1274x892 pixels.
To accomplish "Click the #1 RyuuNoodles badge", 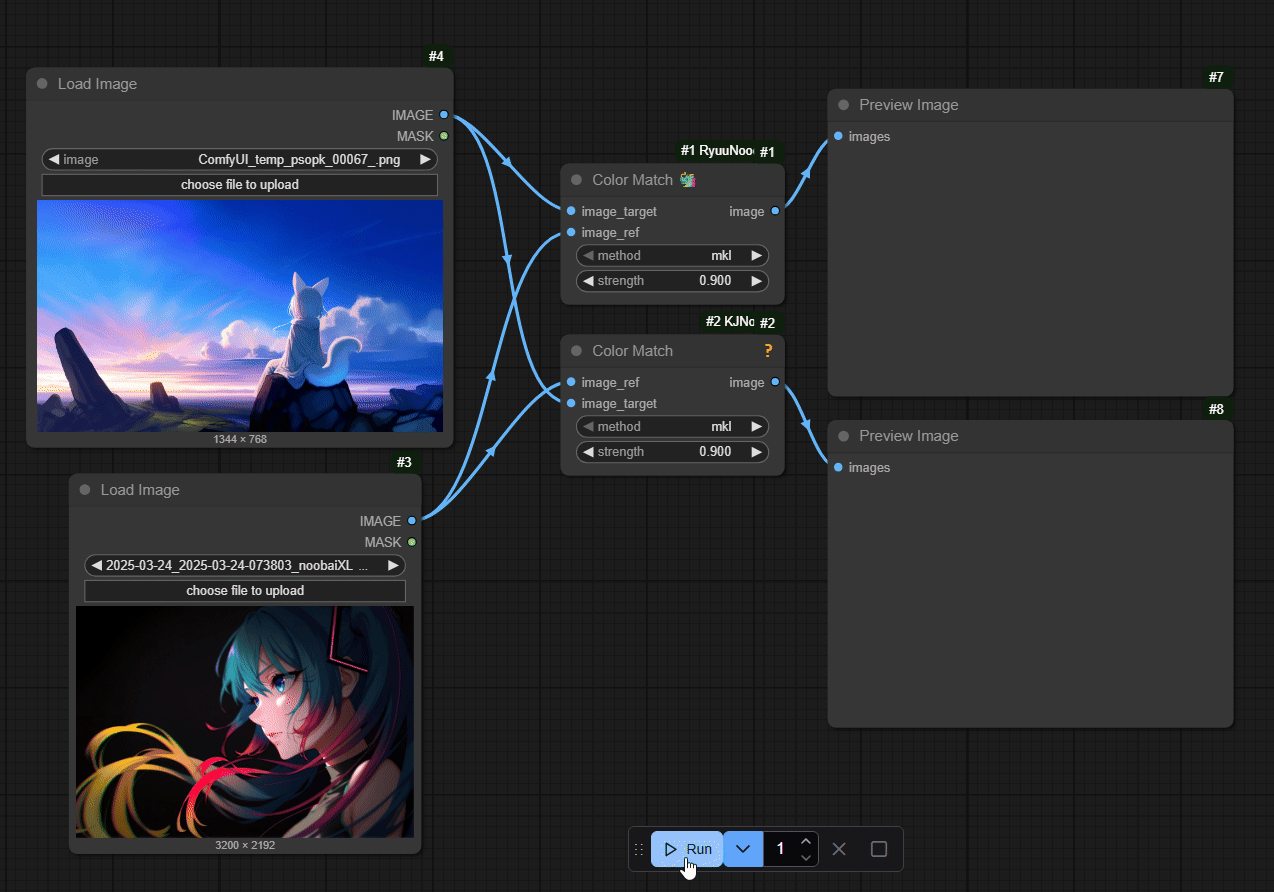I will click(x=715, y=151).
